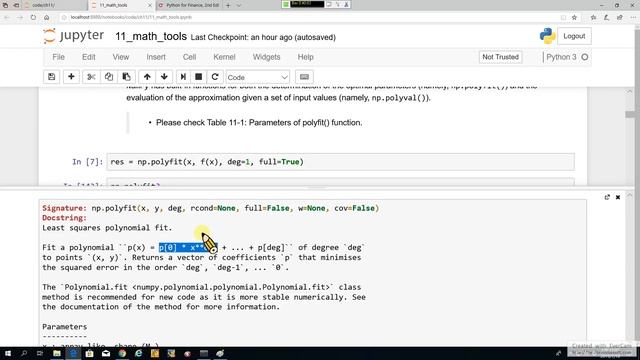Open the Widgets menu

point(267,57)
